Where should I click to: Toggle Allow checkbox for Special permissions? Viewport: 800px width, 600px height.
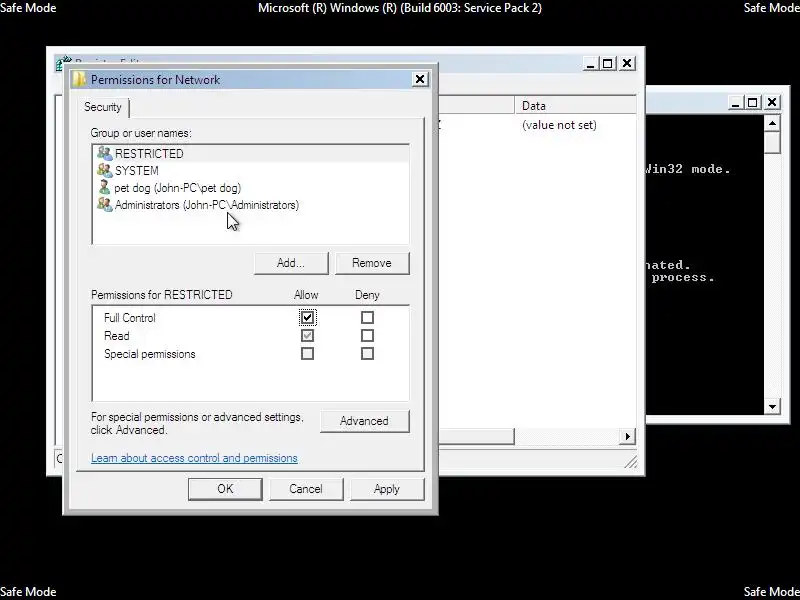pyautogui.click(x=307, y=354)
